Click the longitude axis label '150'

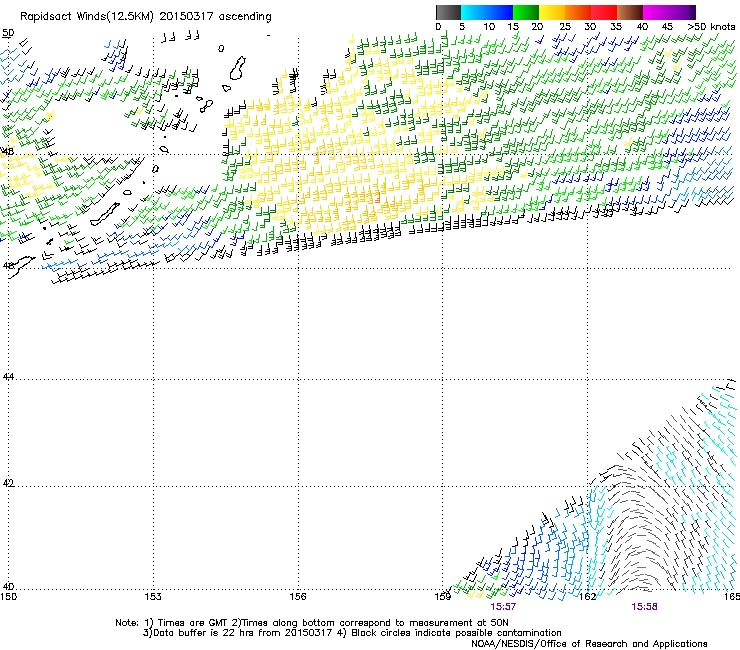(x=8, y=597)
